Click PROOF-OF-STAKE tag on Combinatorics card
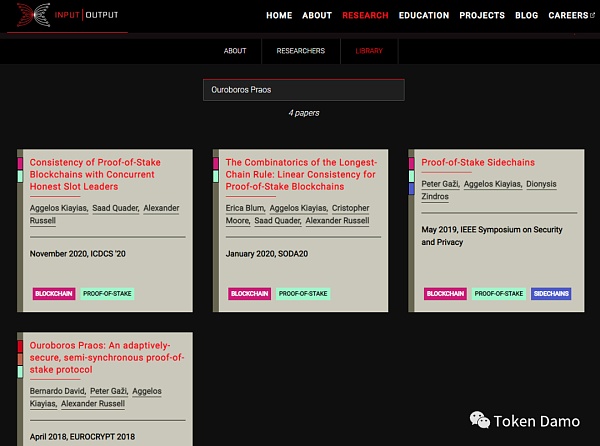This screenshot has height=446, width=600. 303,294
